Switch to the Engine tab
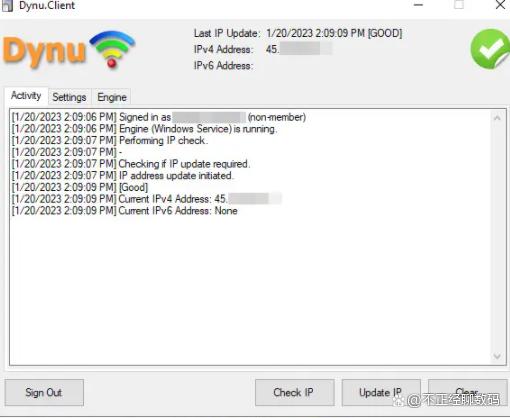Screen dimensions: 510x418 [x=112, y=97]
